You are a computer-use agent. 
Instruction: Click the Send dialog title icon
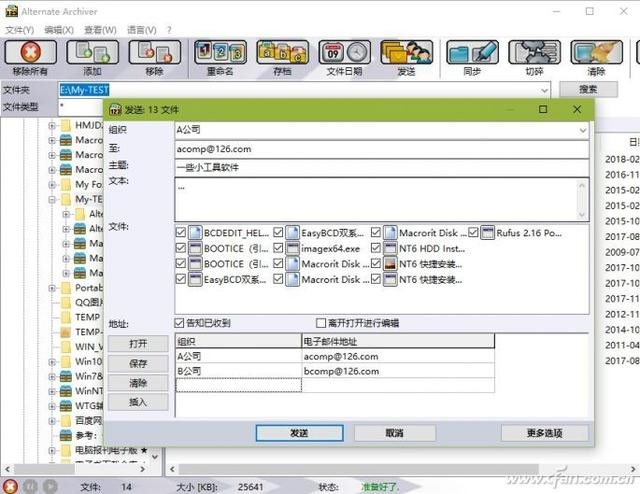click(116, 109)
